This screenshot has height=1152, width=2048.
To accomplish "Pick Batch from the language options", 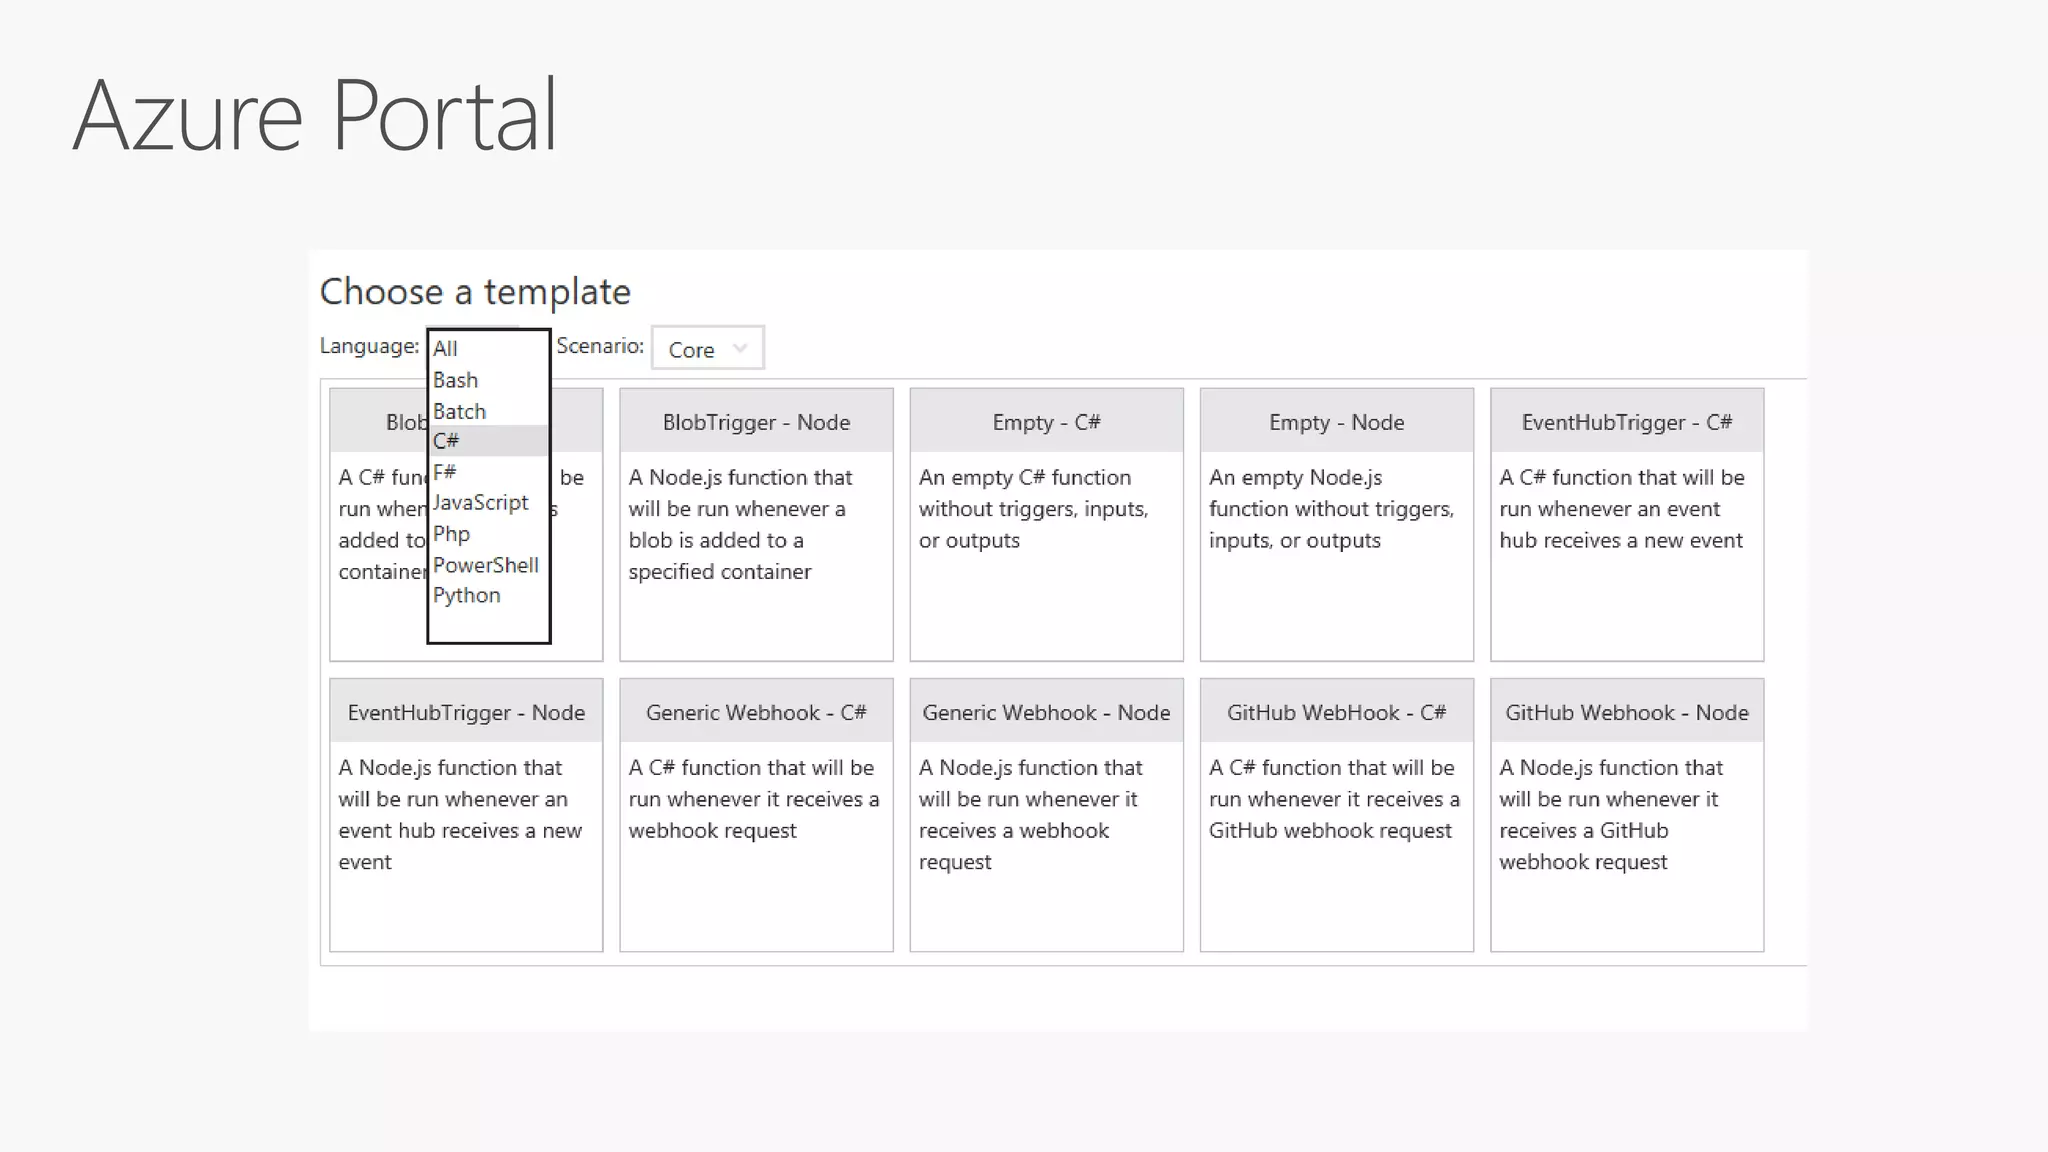I will [x=459, y=411].
